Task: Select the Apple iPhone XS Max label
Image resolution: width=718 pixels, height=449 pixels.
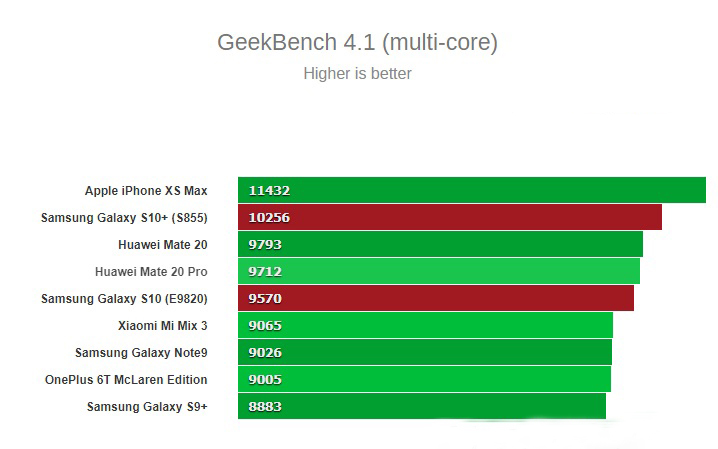Action: point(146,190)
